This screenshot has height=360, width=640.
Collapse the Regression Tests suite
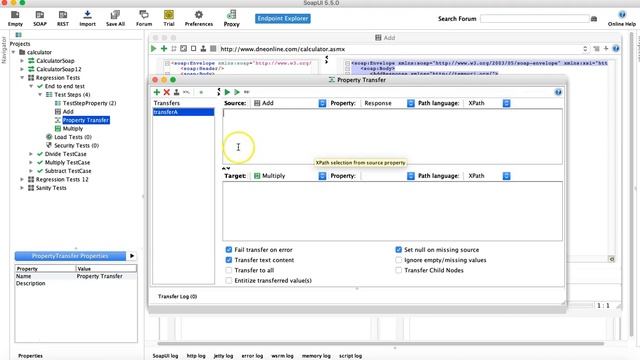tap(22, 78)
